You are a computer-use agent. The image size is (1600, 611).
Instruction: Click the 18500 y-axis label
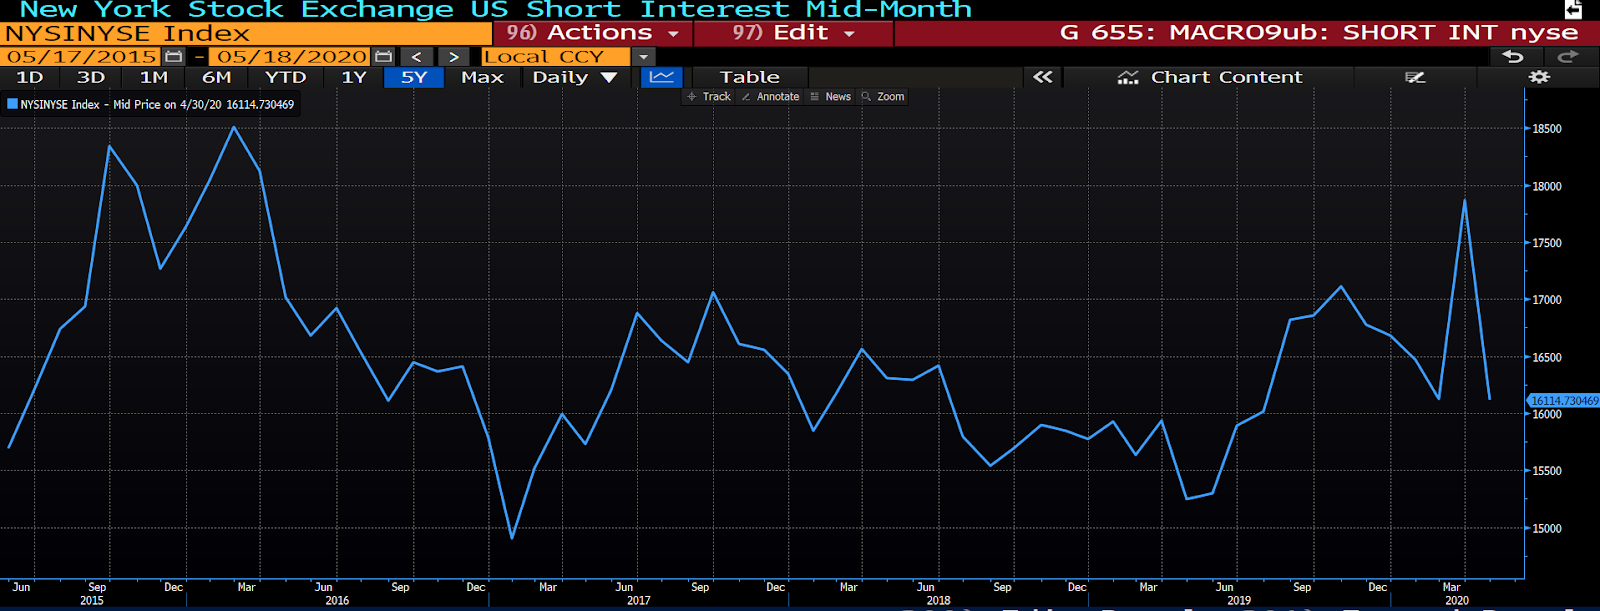[1547, 129]
